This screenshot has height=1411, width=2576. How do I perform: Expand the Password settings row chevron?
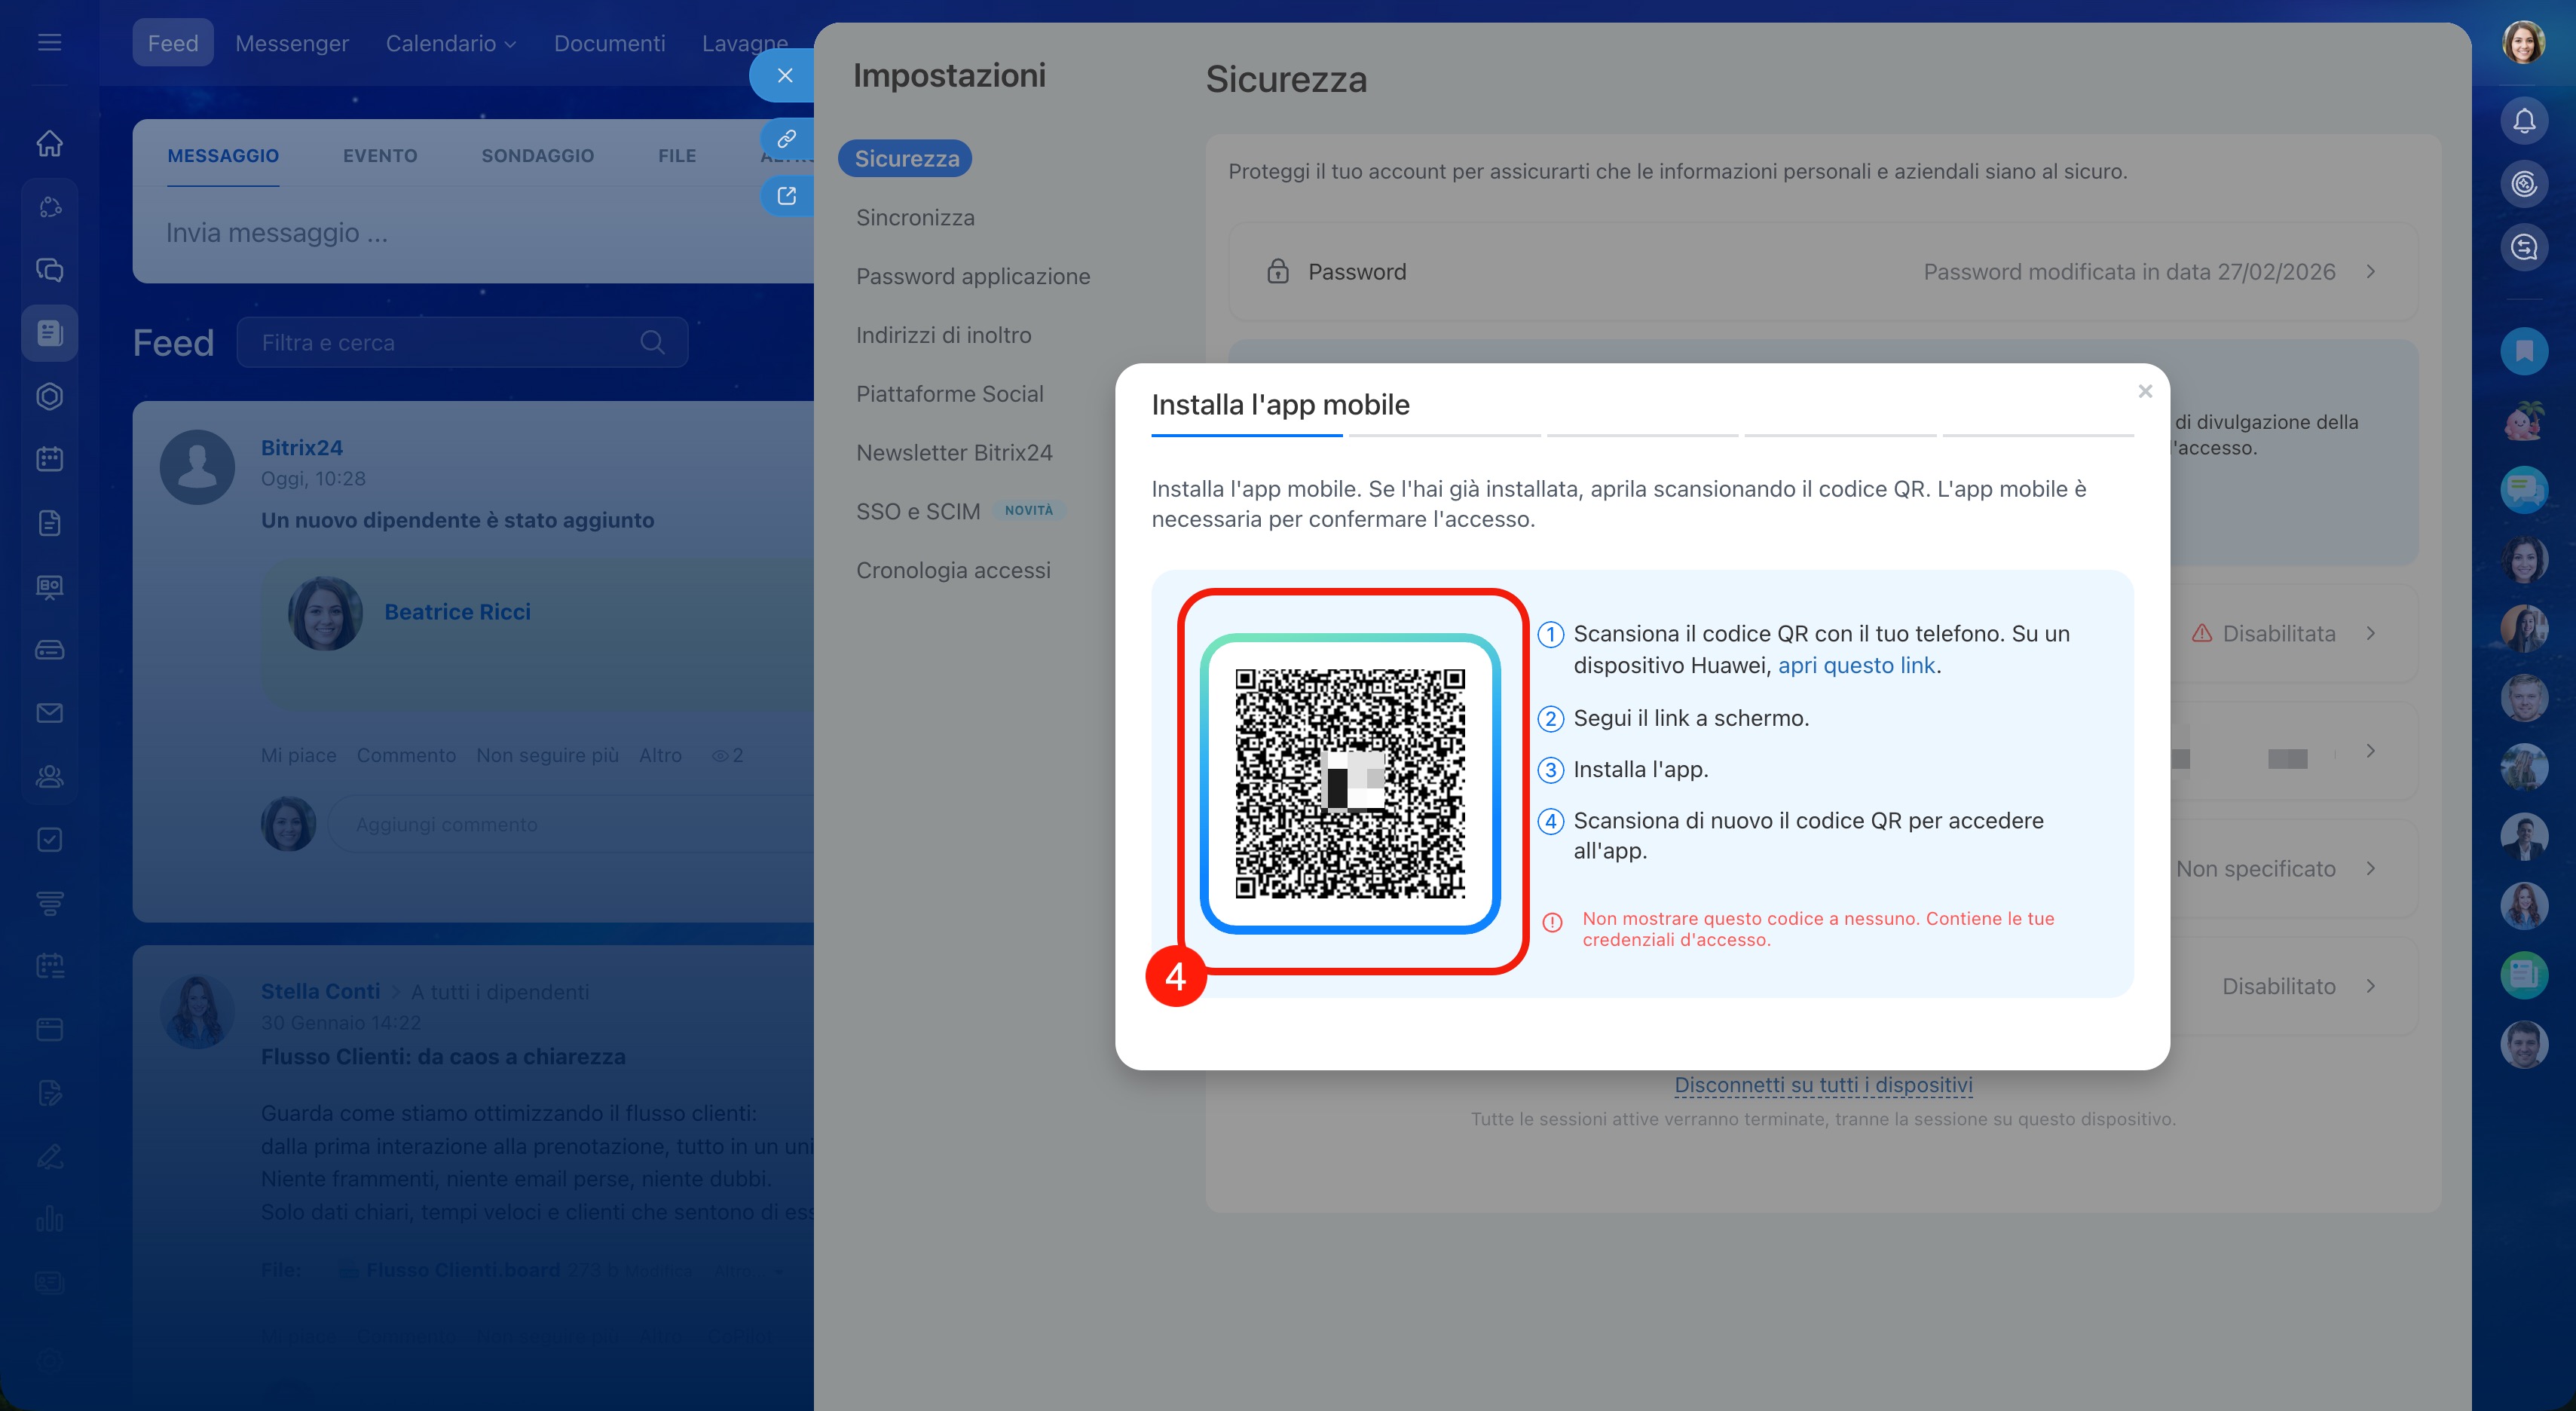pyautogui.click(x=2370, y=272)
